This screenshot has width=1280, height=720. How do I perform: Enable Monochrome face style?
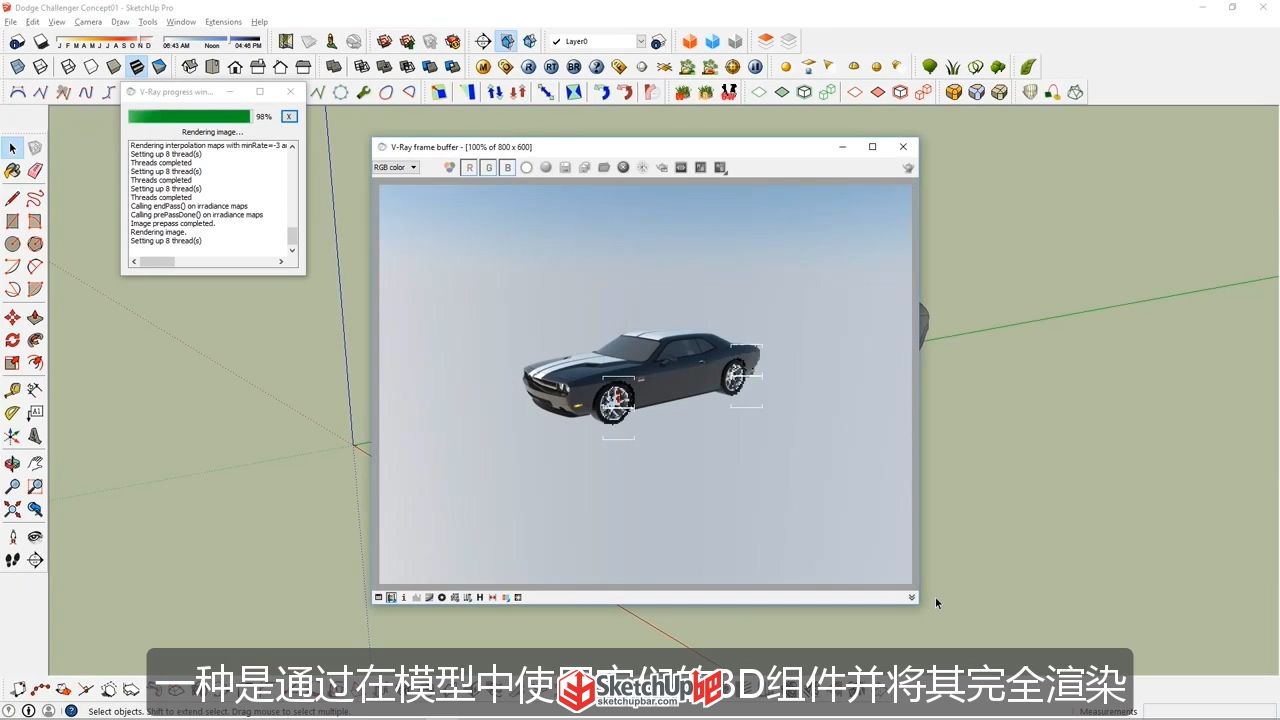pyautogui.click(x=159, y=67)
